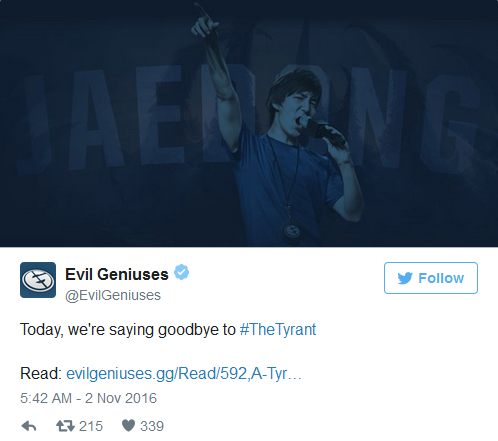Open the #TheTyrant hashtag
Screen dimensions: 498x441
point(278,330)
